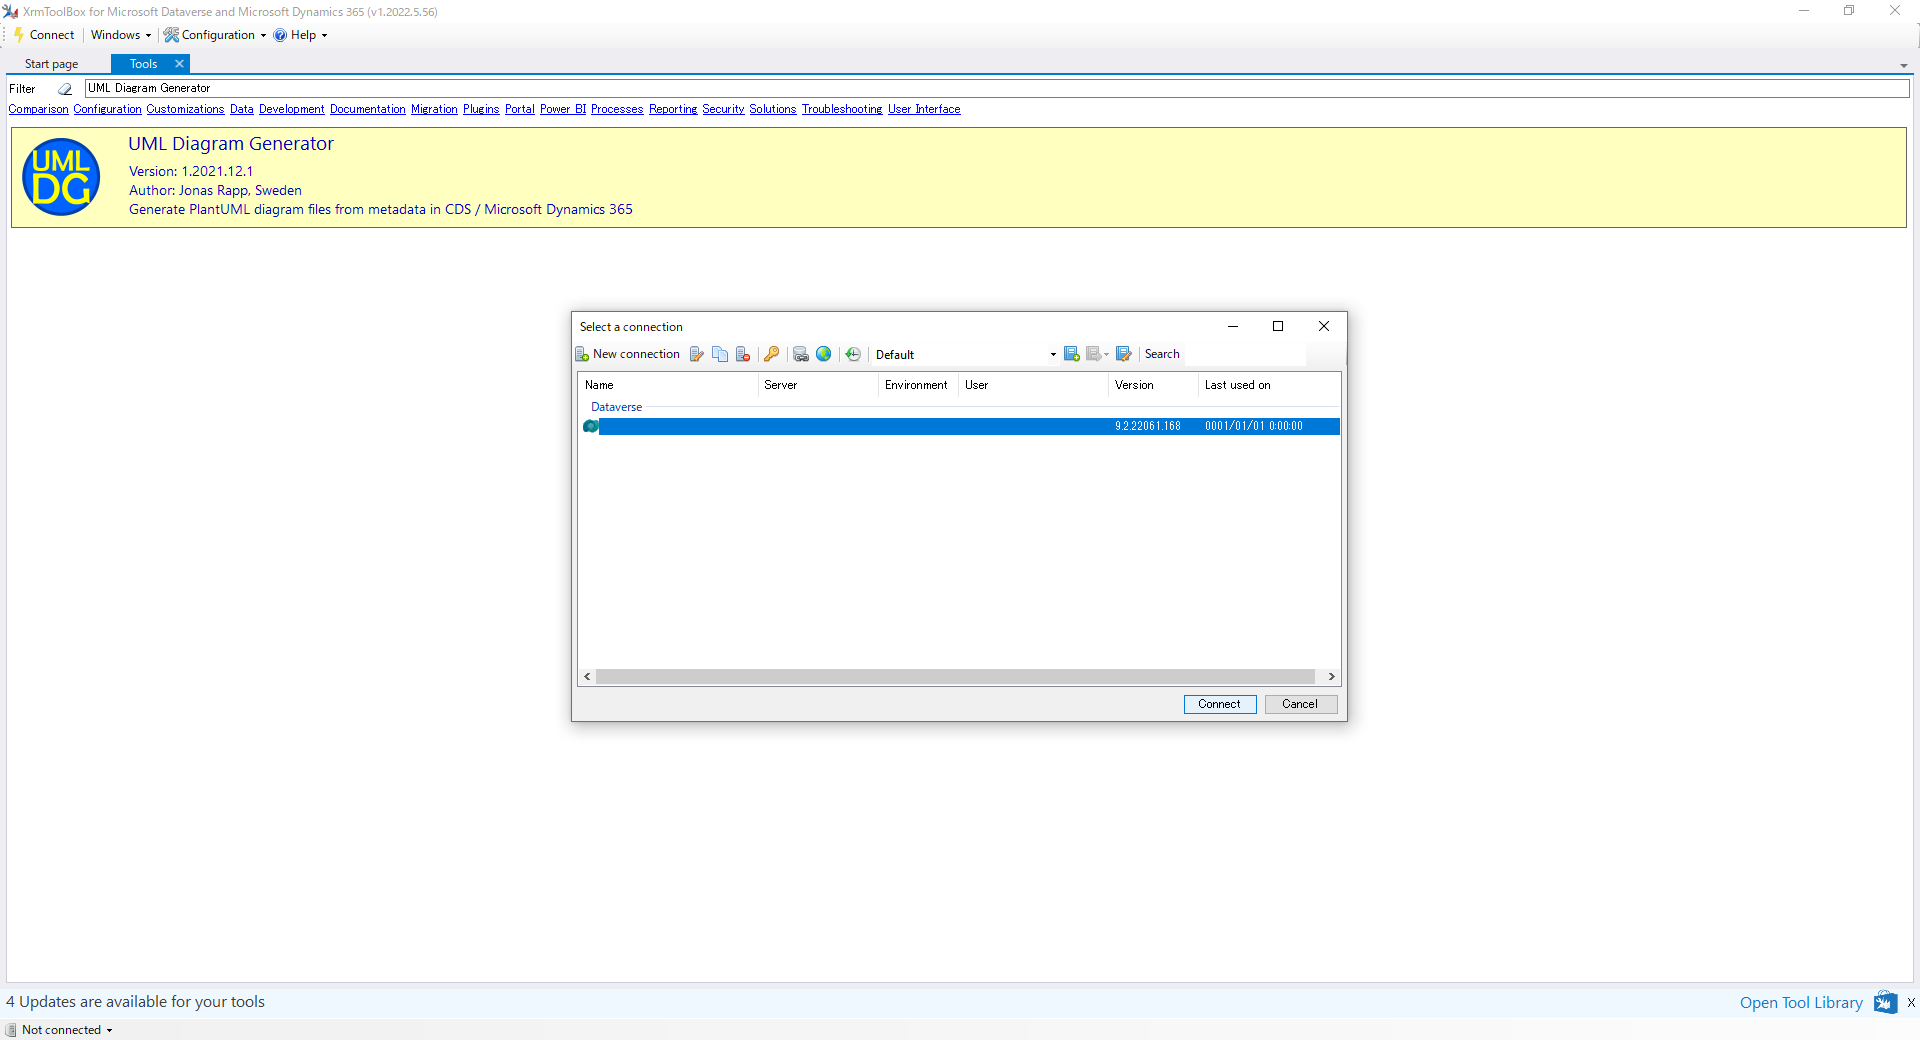Click the User Interface category link
Screen dimensions: 1920x1040
tap(923, 109)
